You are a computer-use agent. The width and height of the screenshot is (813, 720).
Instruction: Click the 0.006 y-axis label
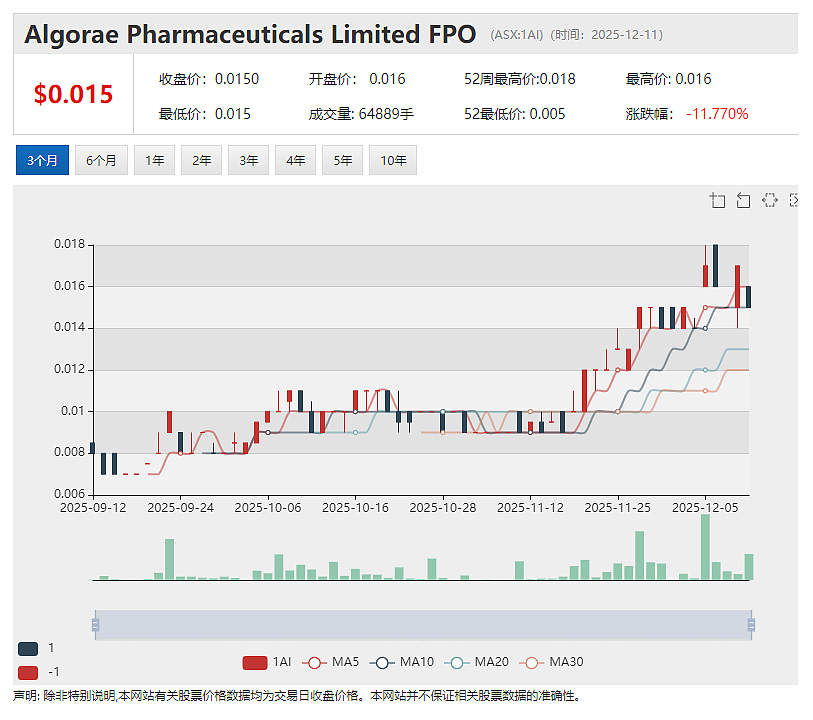coord(69,494)
